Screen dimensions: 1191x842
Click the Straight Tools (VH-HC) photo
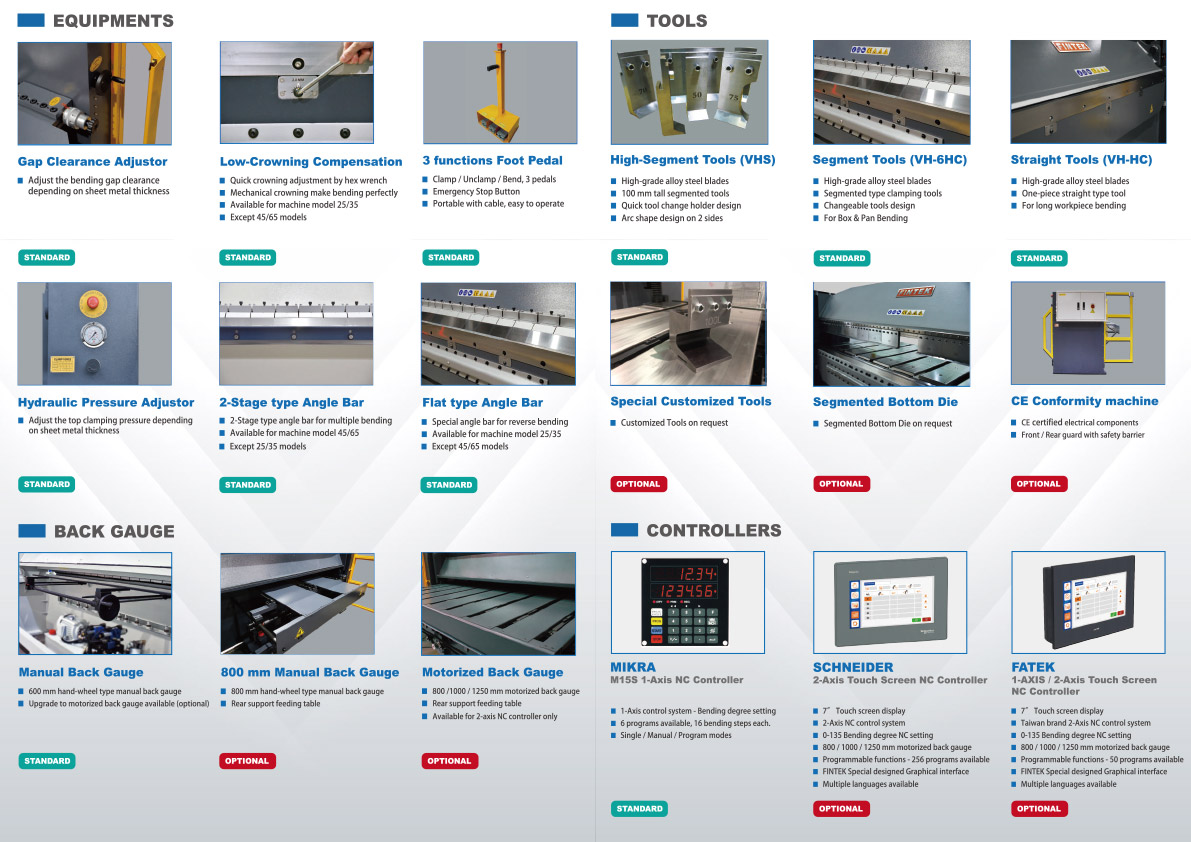click(1088, 92)
